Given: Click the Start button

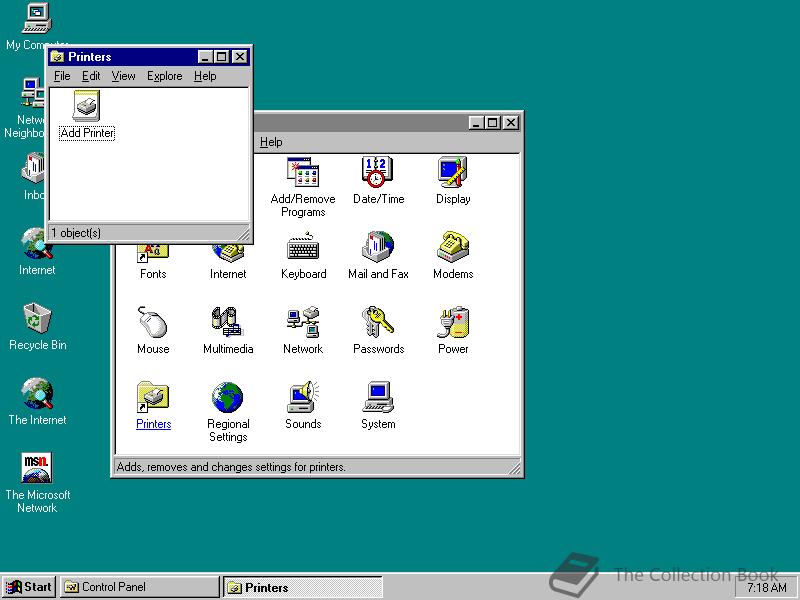Looking at the screenshot, I should point(29,587).
